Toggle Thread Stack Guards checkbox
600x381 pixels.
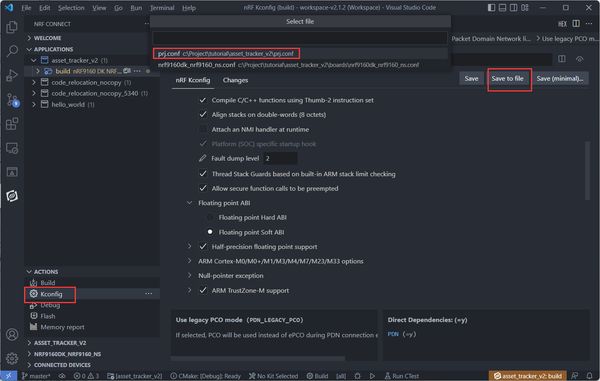(x=203, y=174)
